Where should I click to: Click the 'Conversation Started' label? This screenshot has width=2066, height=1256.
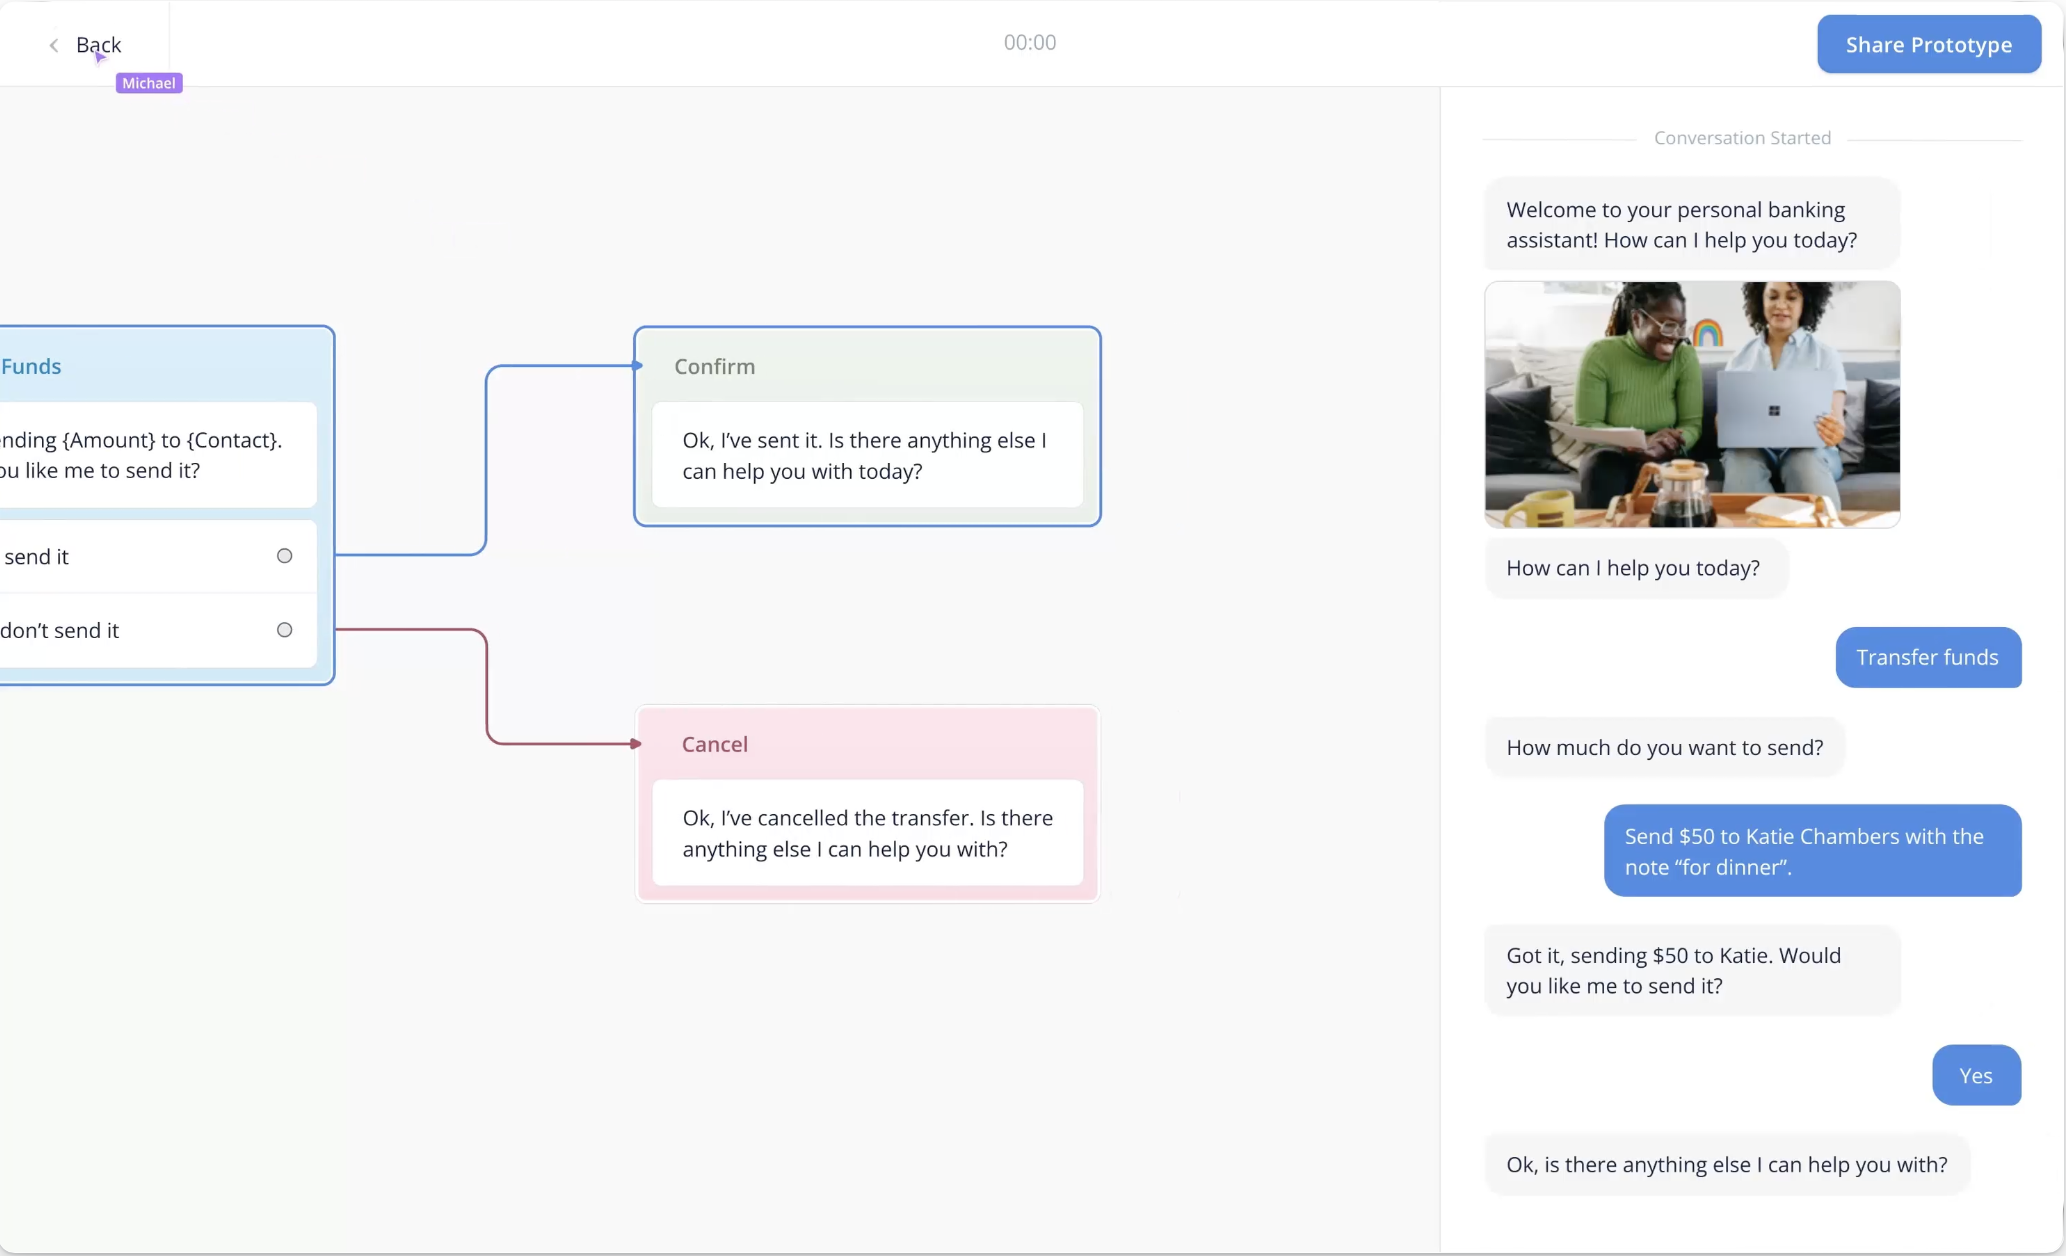pyautogui.click(x=1742, y=138)
